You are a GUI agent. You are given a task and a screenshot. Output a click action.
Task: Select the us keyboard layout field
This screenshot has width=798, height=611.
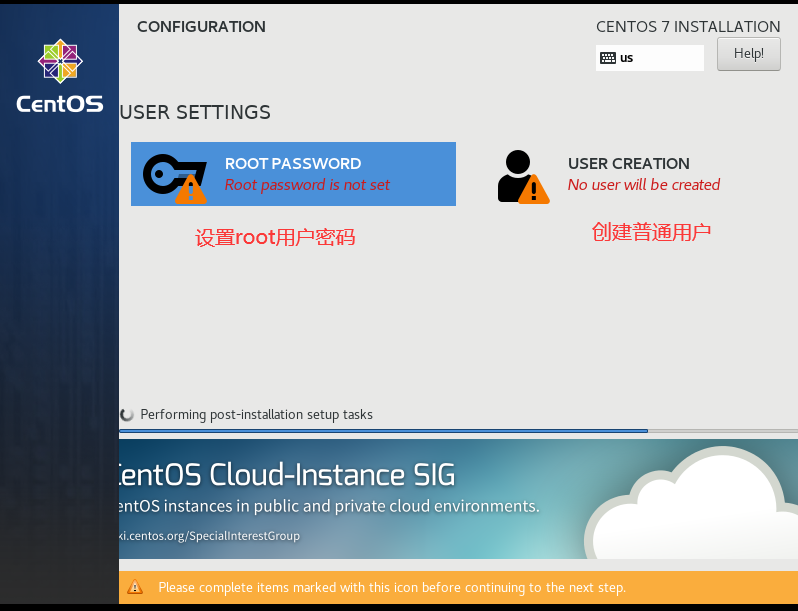point(650,58)
